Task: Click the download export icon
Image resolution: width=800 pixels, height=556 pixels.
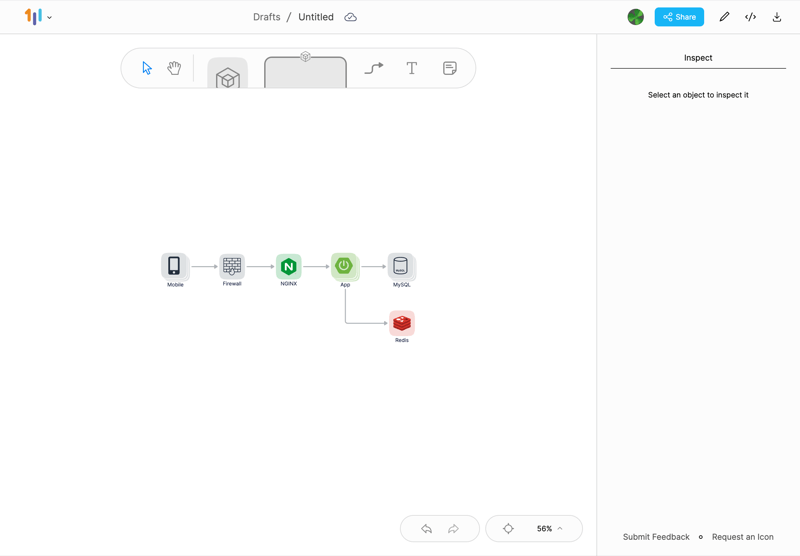Action: pos(777,17)
